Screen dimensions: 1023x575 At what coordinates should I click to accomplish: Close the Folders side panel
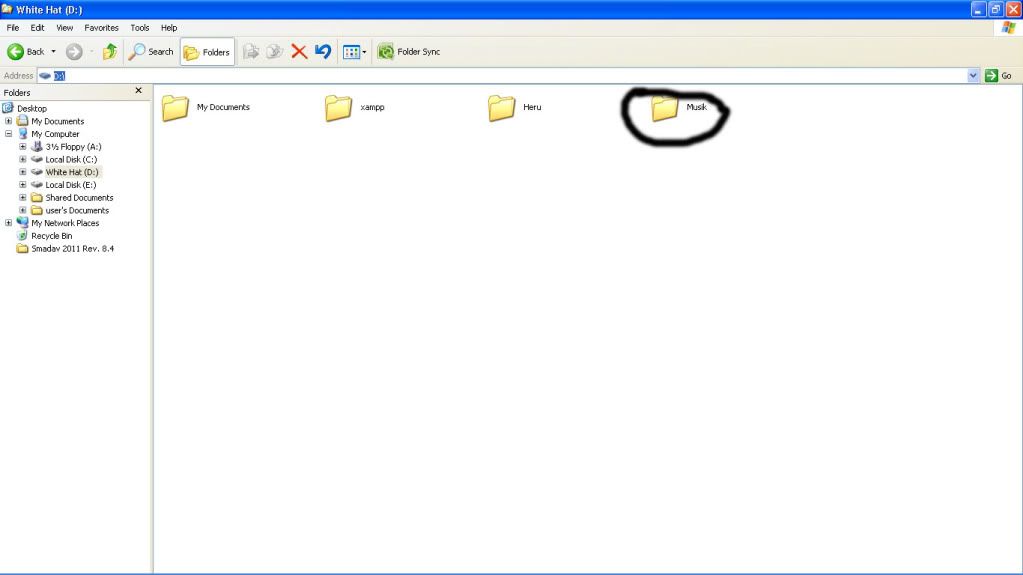pyautogui.click(x=139, y=91)
